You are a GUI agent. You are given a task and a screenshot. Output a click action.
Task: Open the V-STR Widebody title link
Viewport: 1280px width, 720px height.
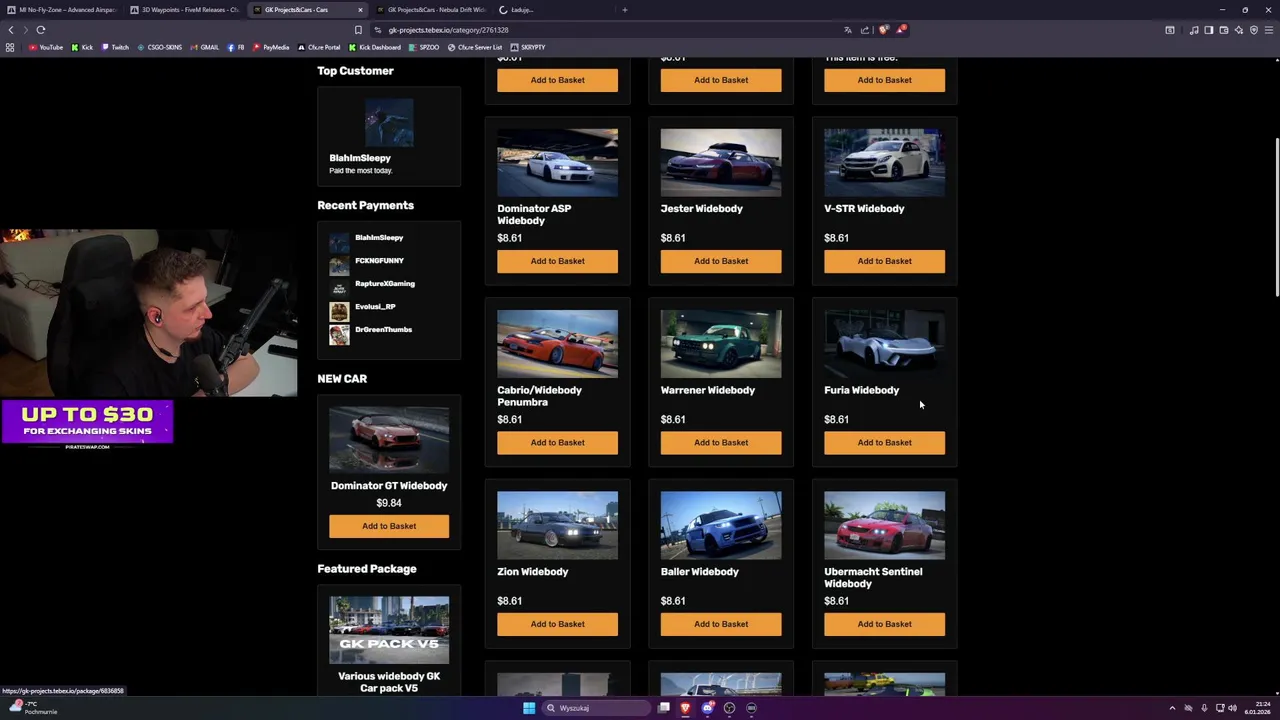click(x=864, y=209)
